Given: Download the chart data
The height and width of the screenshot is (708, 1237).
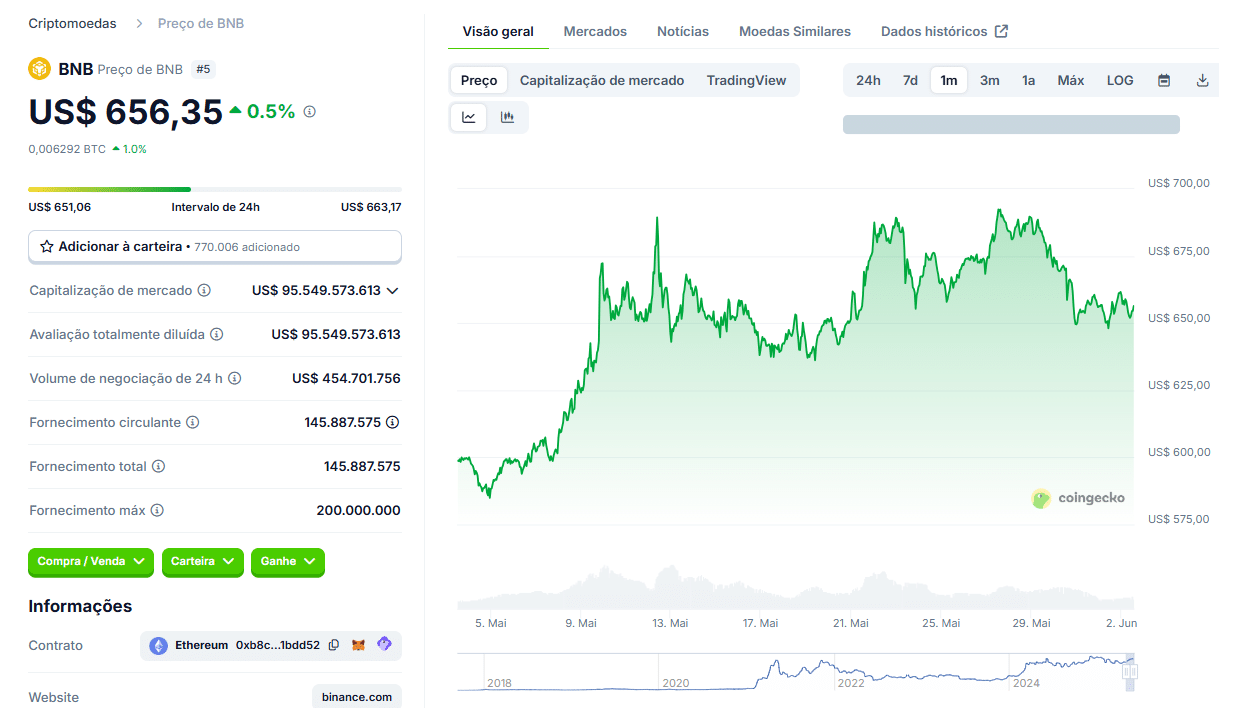Looking at the screenshot, I should click(1203, 80).
